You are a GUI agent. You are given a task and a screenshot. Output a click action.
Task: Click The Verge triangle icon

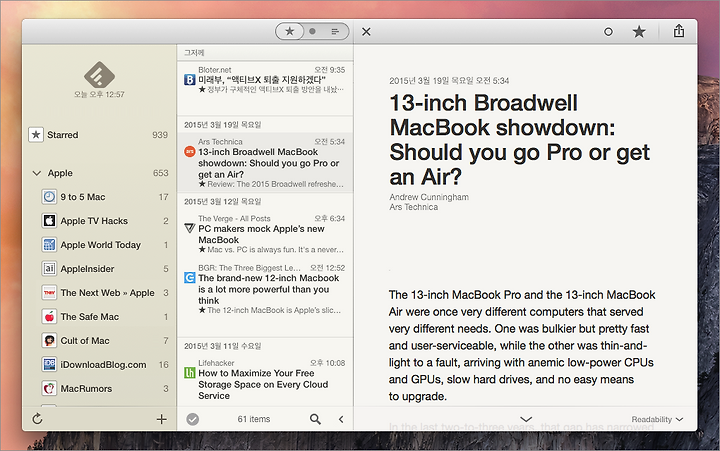click(190, 228)
